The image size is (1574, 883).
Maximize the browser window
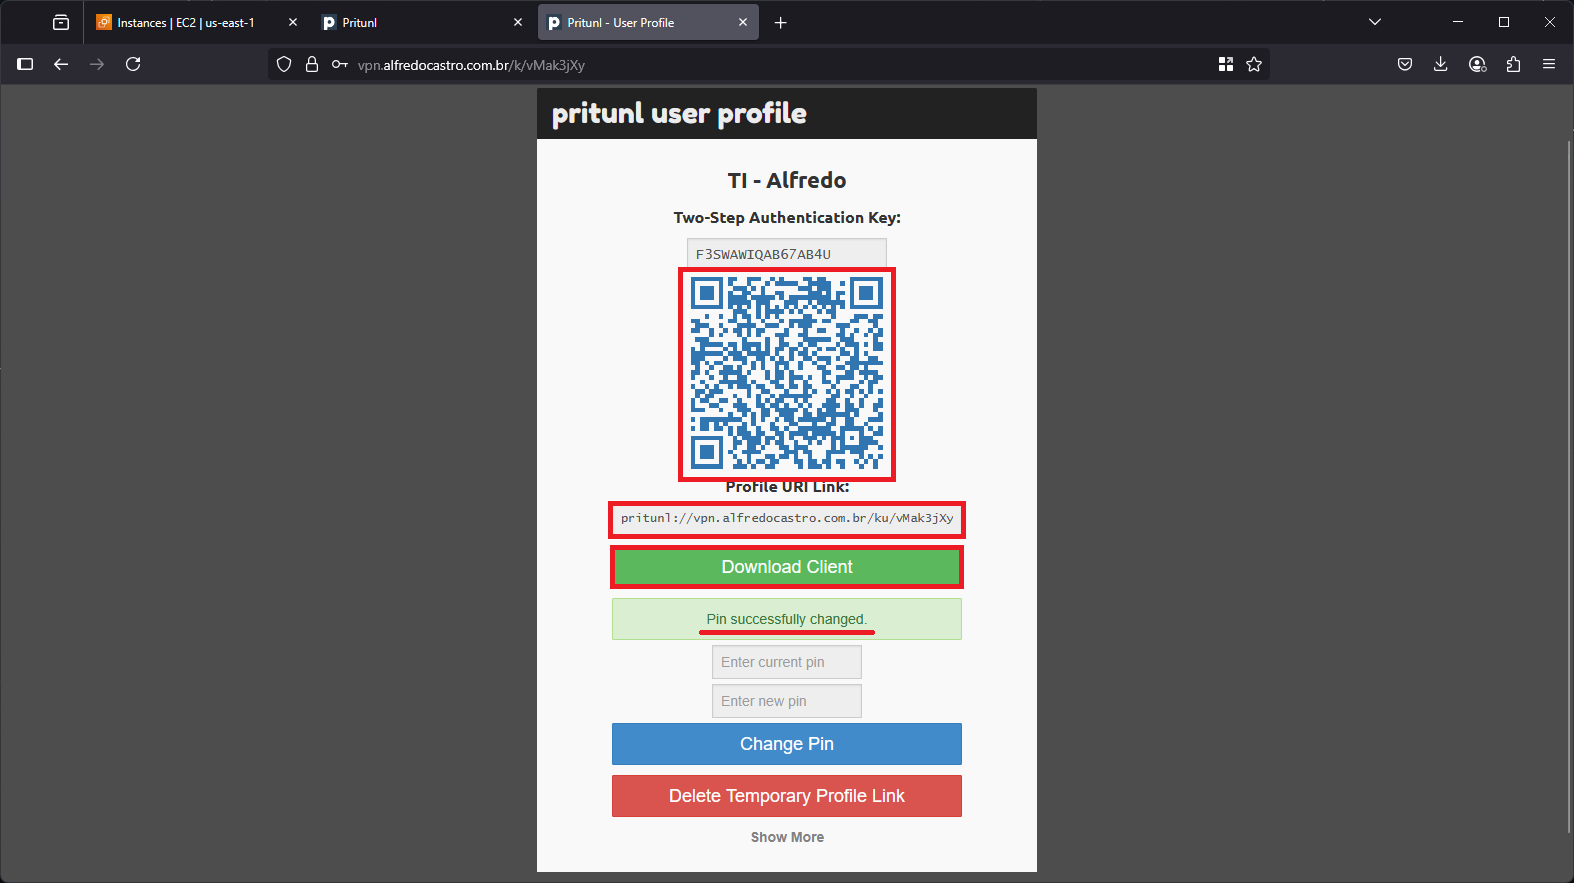(x=1504, y=22)
